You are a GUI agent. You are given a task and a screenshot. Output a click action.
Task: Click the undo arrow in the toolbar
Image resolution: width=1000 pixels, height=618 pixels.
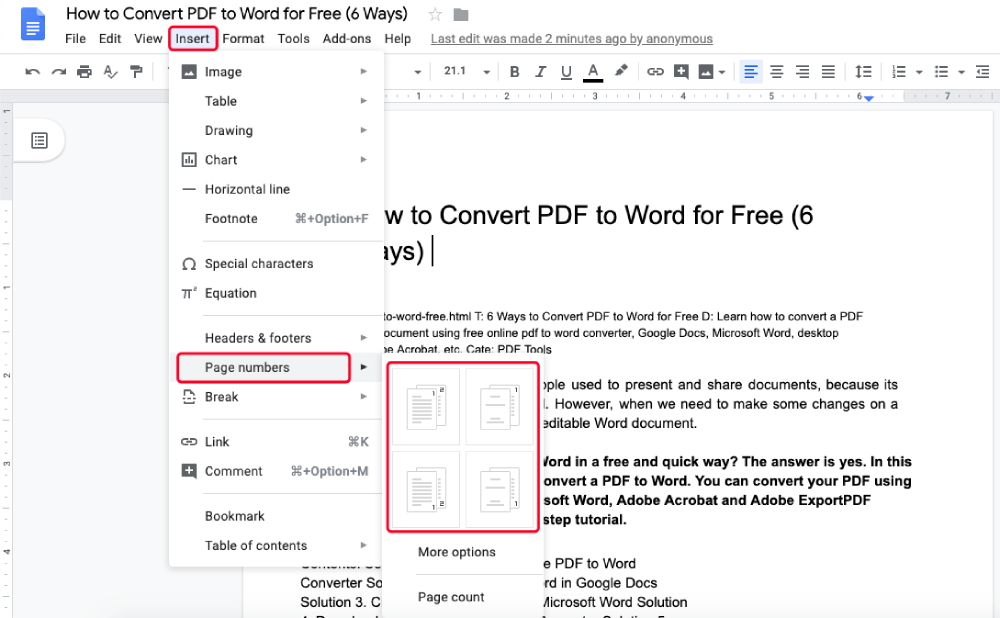pos(33,72)
